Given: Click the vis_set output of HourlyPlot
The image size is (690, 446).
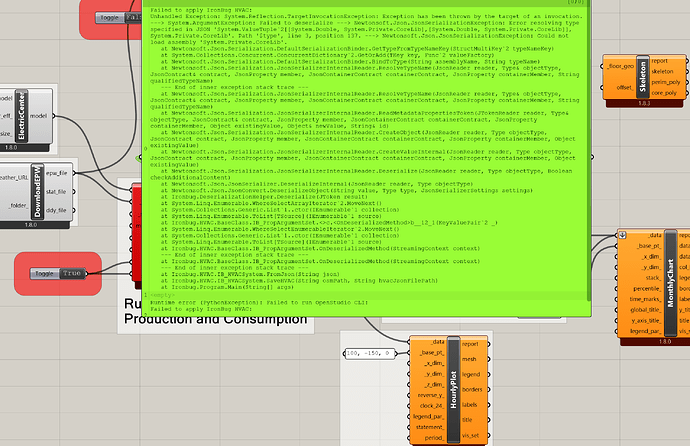Looking at the screenshot, I should (470, 435).
